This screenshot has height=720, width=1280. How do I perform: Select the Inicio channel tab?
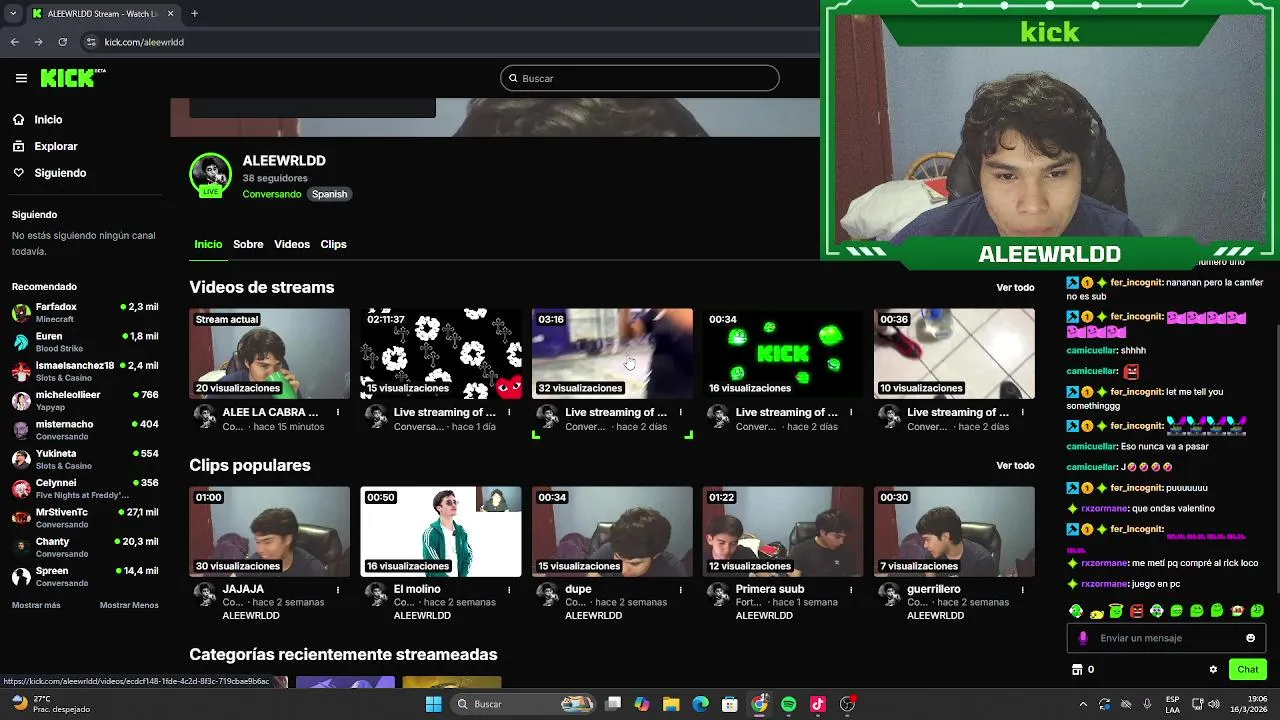pyautogui.click(x=208, y=244)
